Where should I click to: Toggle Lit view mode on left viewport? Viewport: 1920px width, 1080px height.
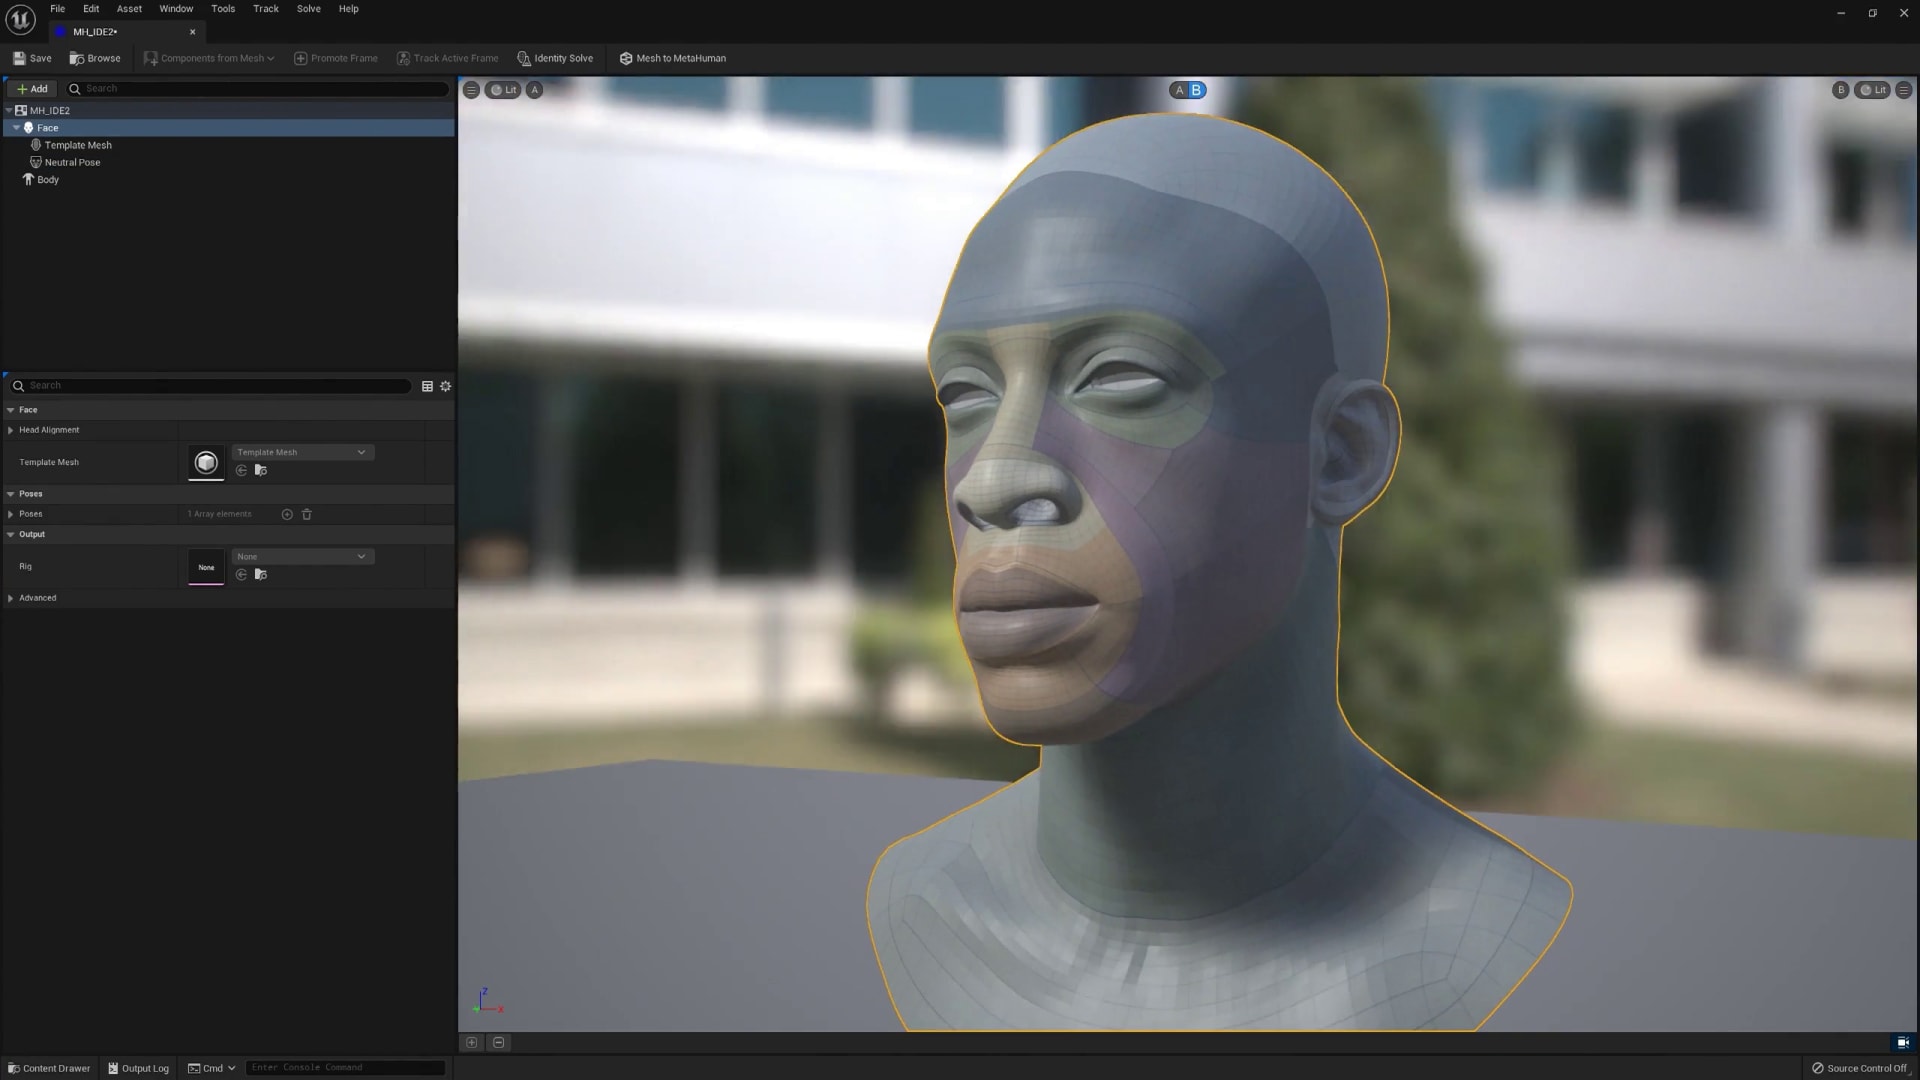pos(504,90)
